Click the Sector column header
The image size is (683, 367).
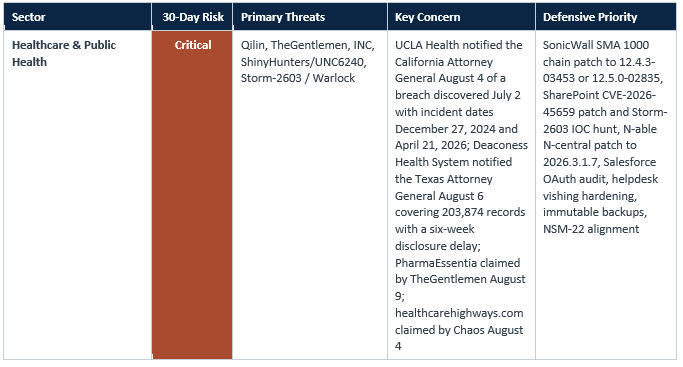[78, 17]
